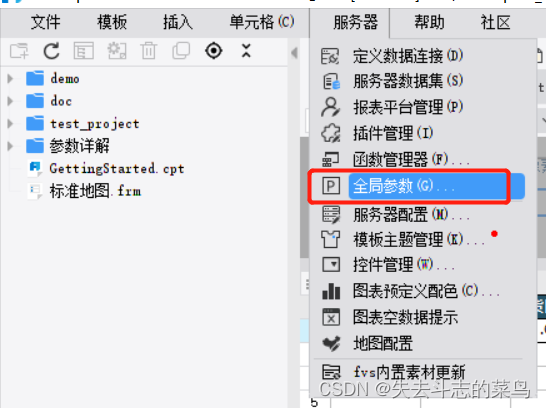
Task: Expand the doc folder arrow
Action: coord(10,101)
